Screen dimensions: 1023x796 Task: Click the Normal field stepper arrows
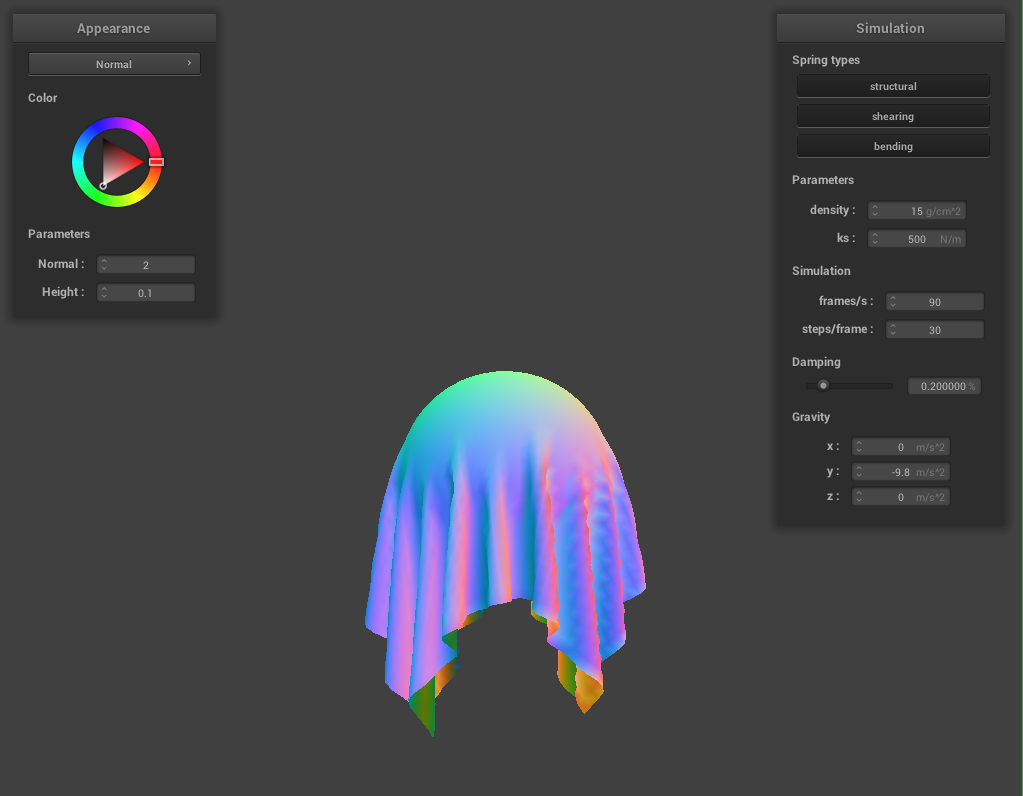coord(104,264)
